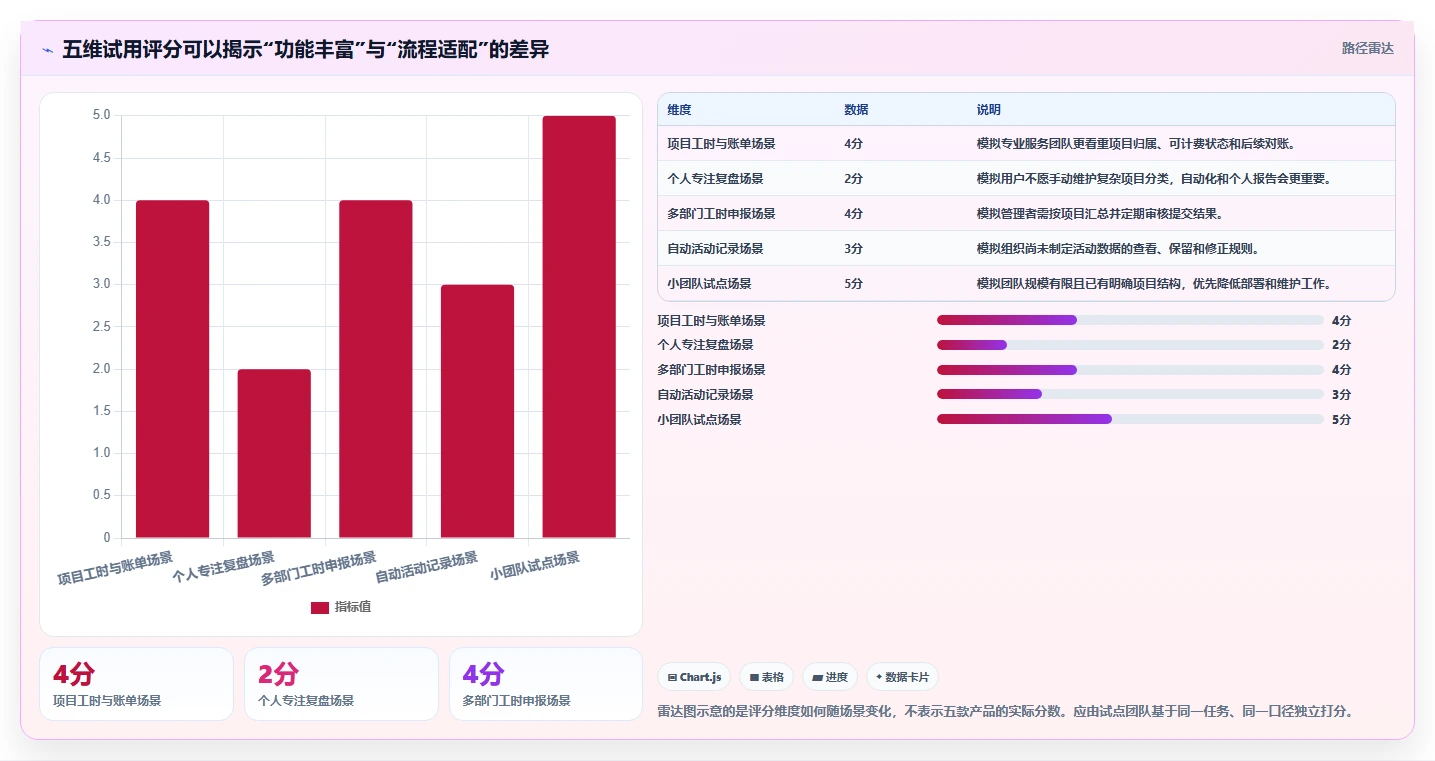Click the 个人专注复盘场景 chart axis label
Viewport: 1435px width, 761px height.
[223, 566]
